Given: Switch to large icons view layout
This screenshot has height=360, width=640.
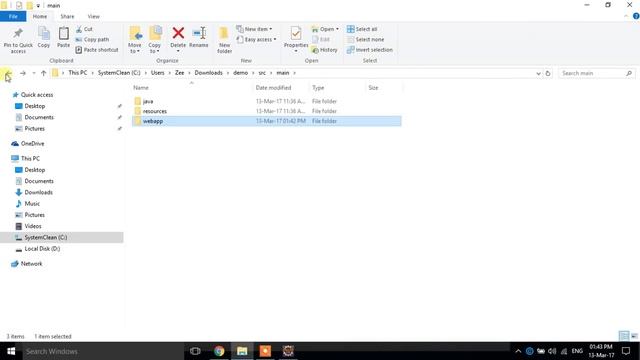Looking at the screenshot, I should [634, 336].
